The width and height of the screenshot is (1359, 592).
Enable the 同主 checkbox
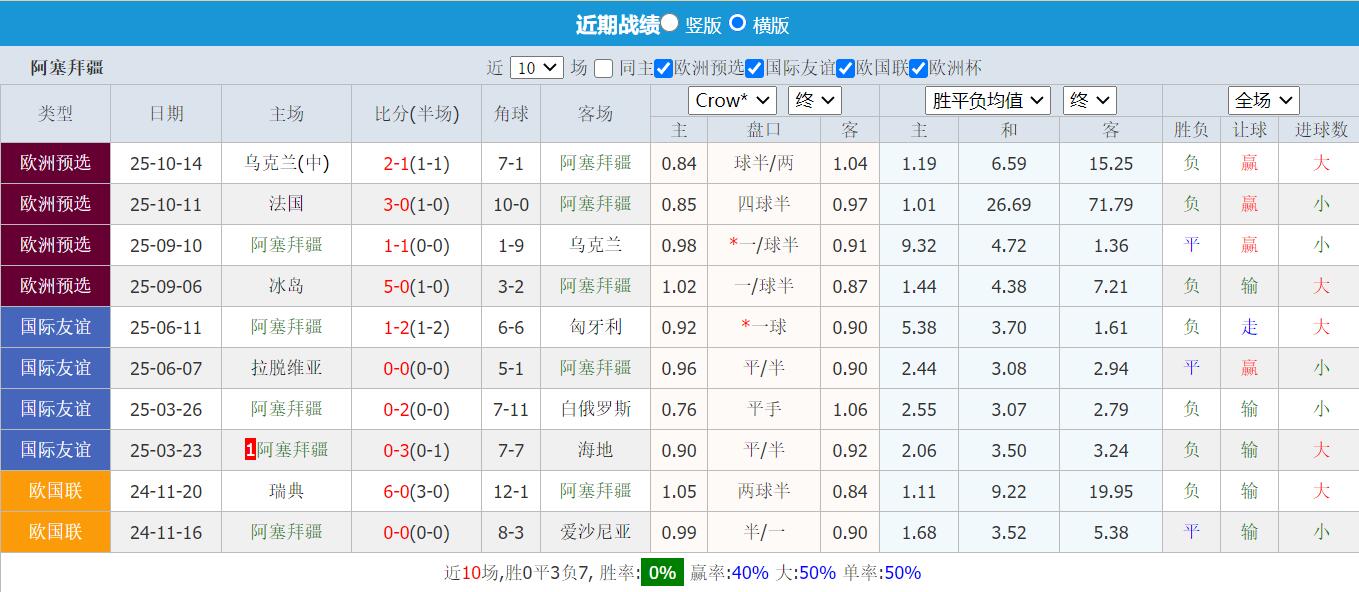tap(601, 68)
